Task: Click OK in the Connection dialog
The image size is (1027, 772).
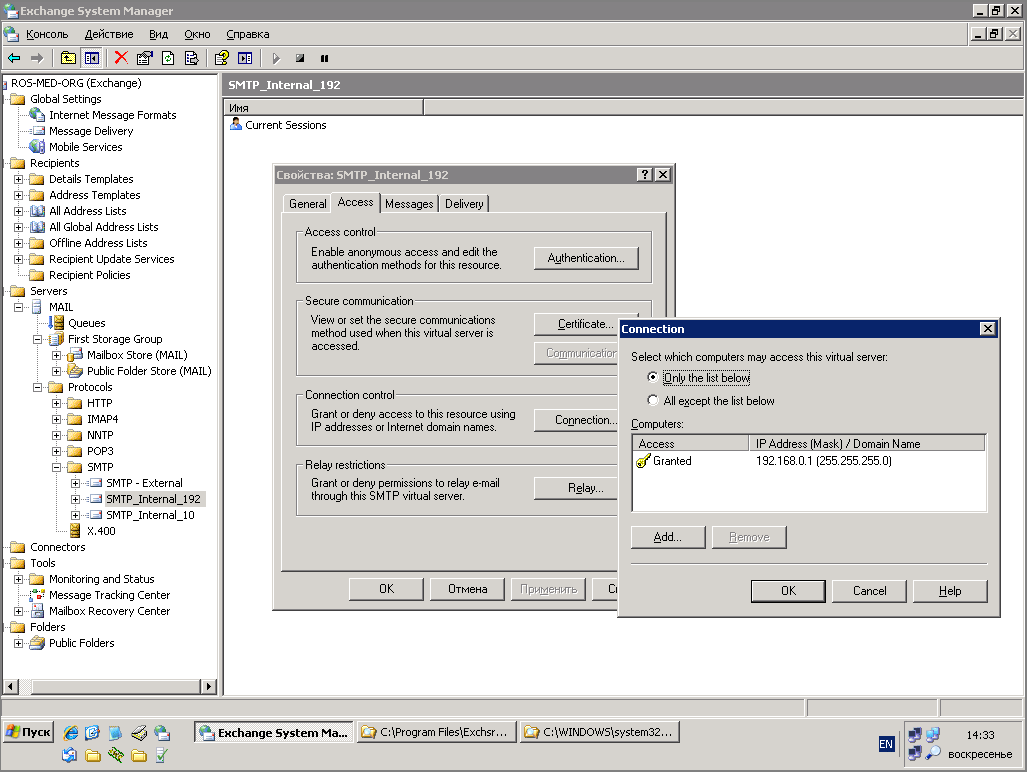Action: click(789, 591)
